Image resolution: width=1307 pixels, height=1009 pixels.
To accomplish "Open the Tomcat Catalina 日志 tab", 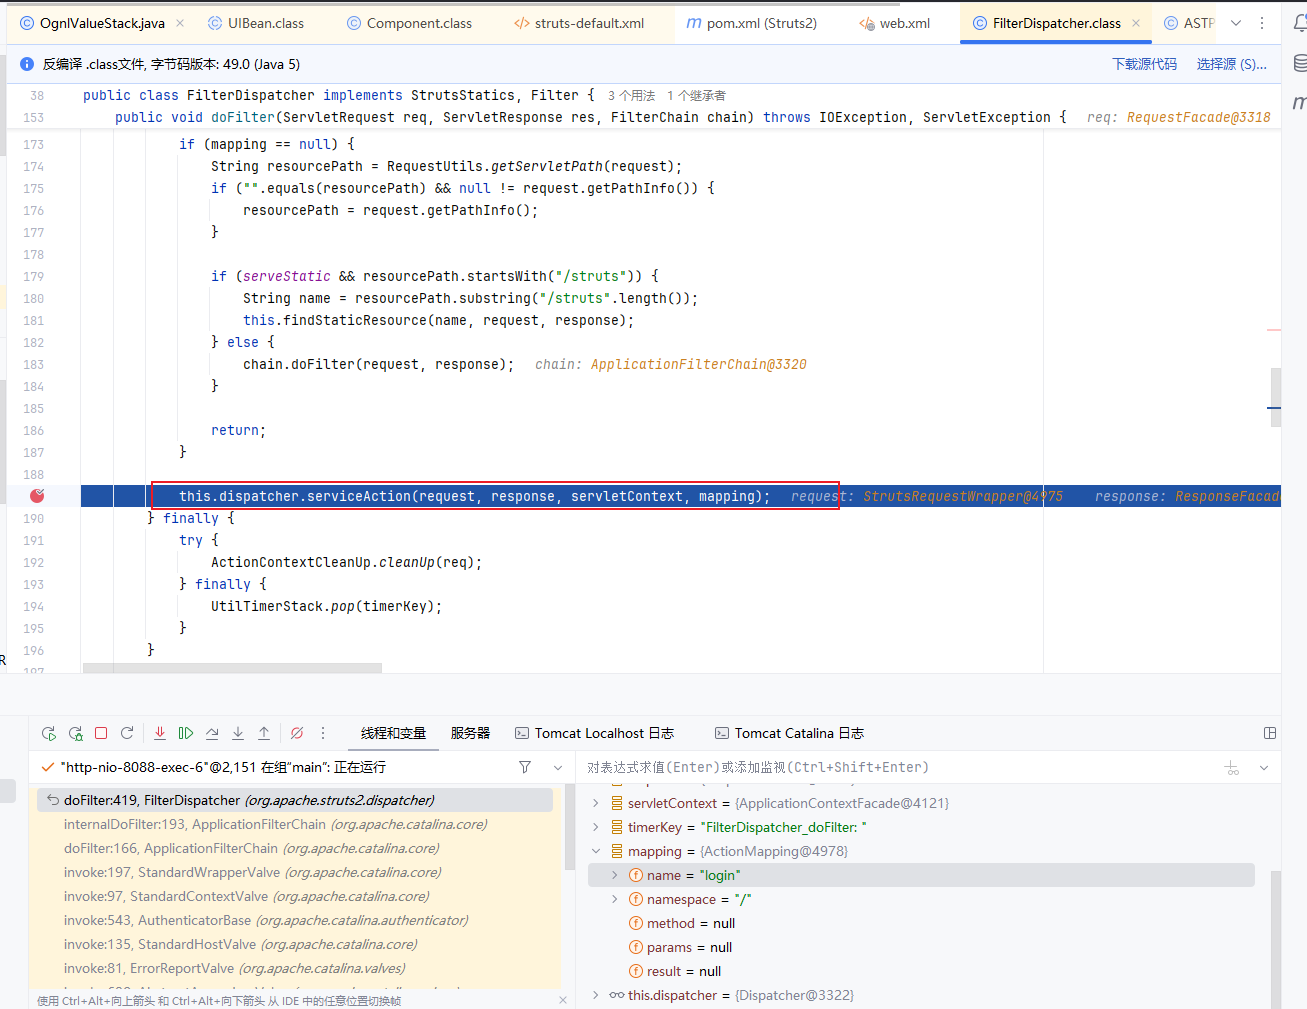I will click(789, 733).
